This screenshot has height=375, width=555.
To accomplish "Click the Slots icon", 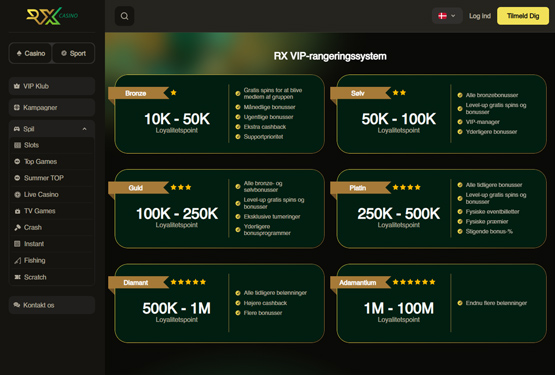I will click(x=17, y=145).
